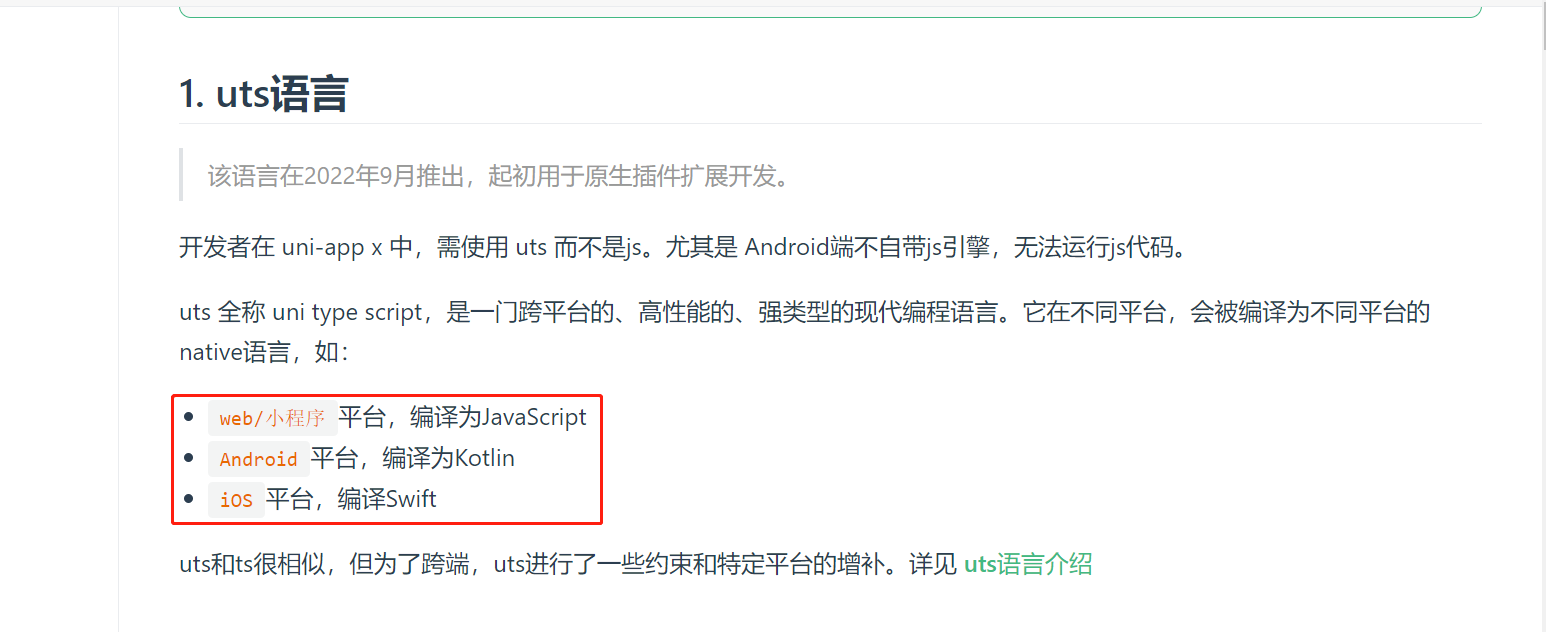Click the text "编译为JavaScript"
This screenshot has width=1546, height=632.
point(498,417)
